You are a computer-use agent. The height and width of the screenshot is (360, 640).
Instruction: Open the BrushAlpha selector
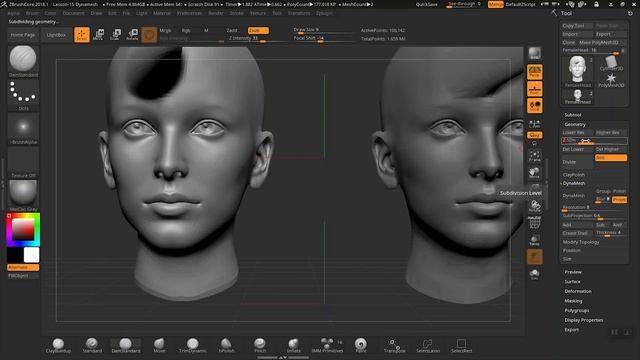click(x=23, y=129)
